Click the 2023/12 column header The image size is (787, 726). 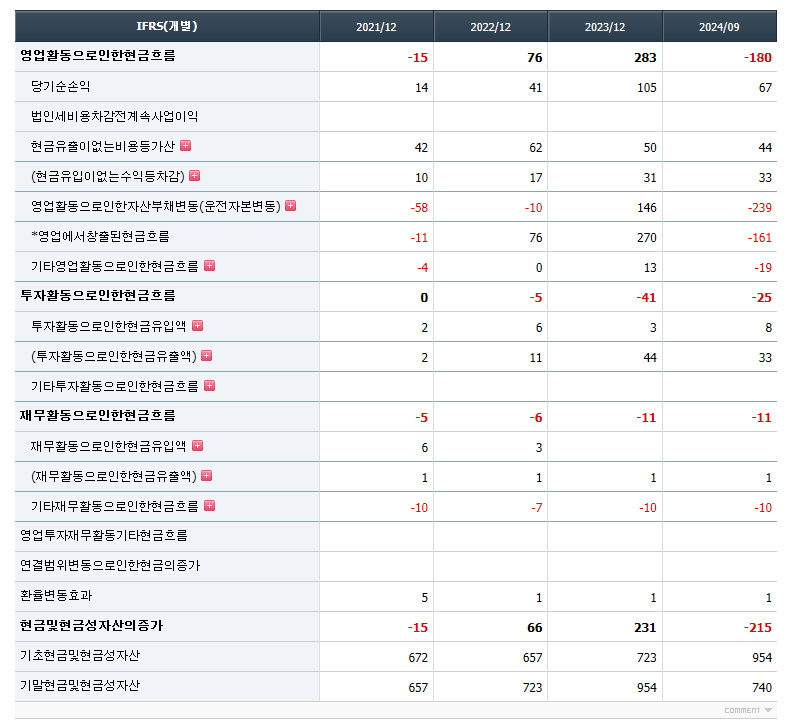tap(605, 27)
